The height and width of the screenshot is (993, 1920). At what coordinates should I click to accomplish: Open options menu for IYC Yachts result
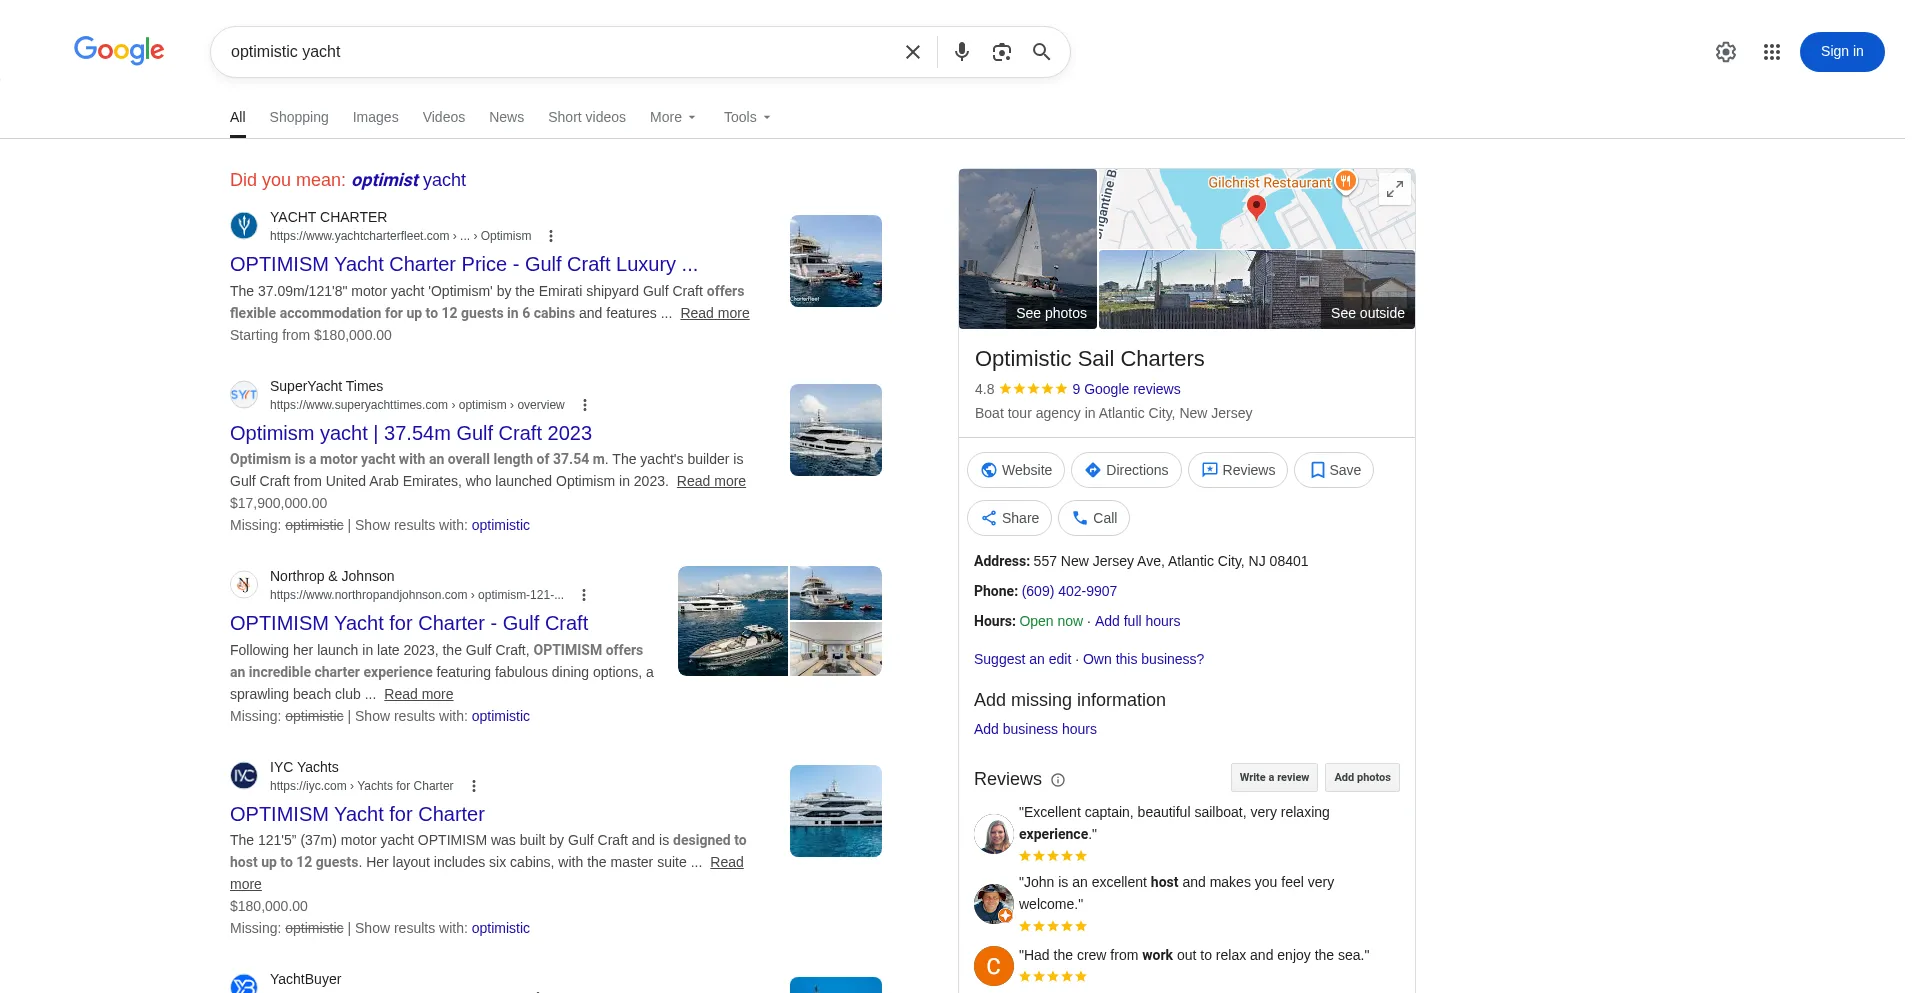point(474,786)
